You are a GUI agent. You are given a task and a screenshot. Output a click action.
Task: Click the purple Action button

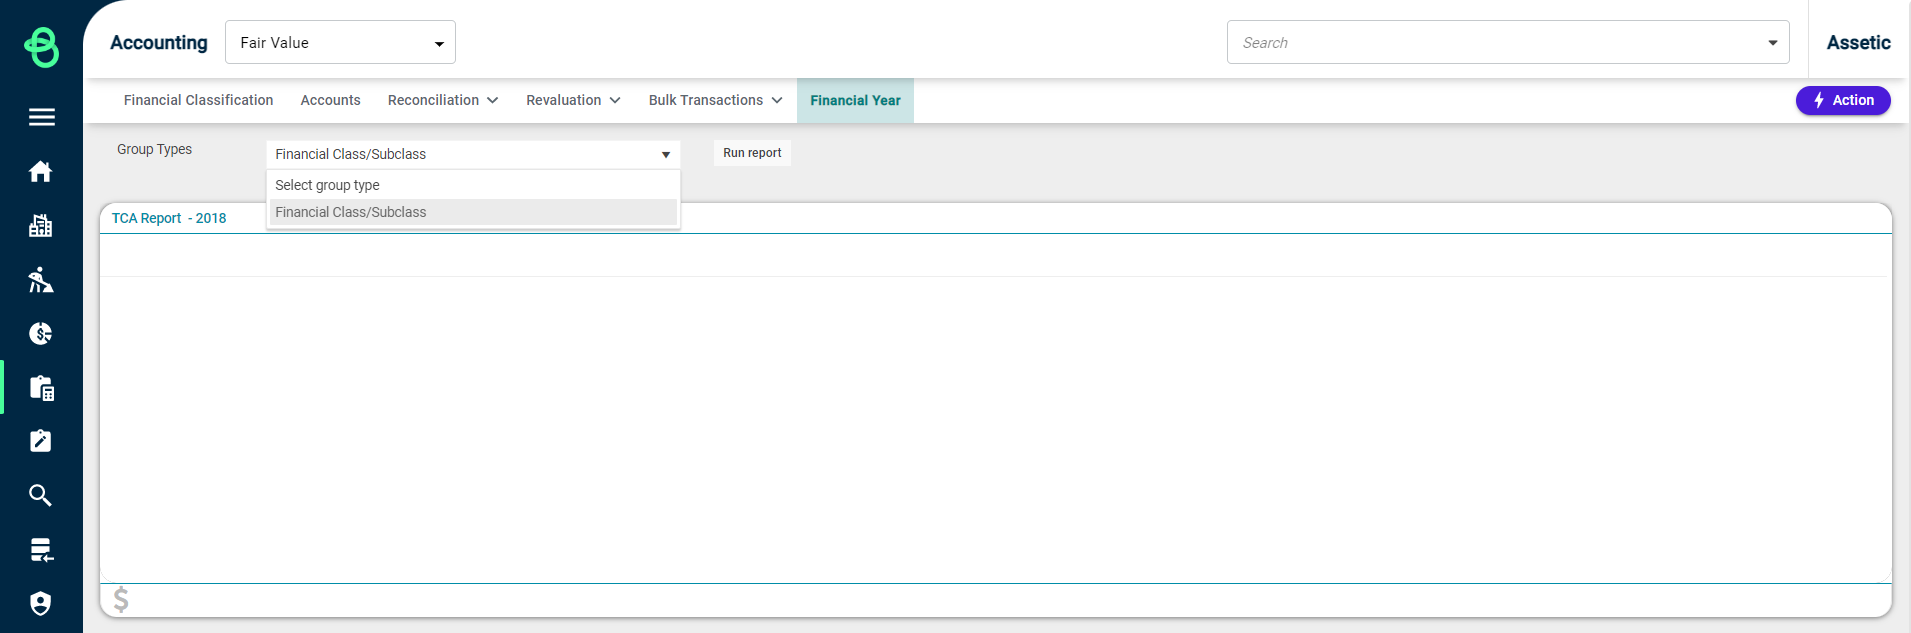pyautogui.click(x=1842, y=100)
